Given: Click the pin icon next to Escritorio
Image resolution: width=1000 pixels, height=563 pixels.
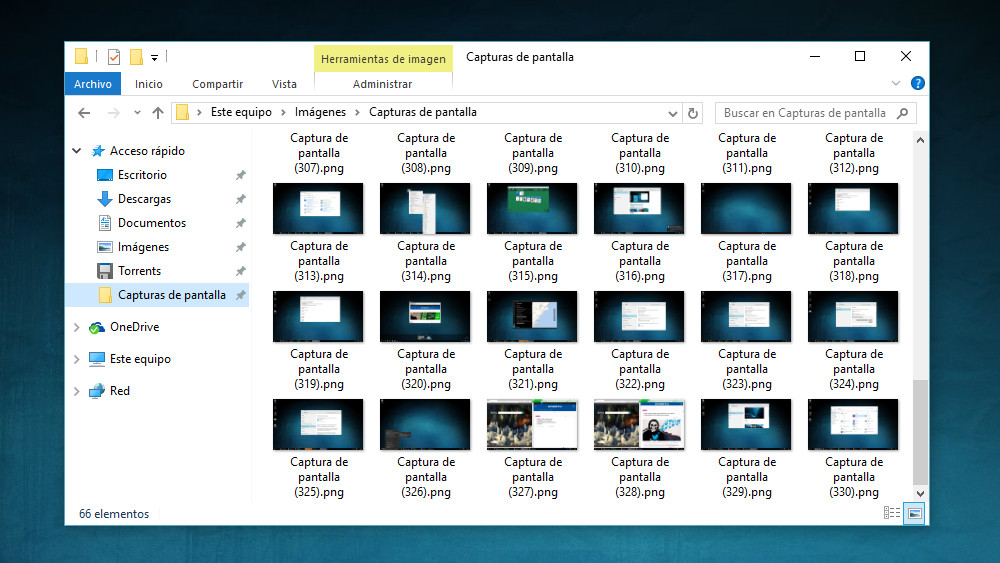Looking at the screenshot, I should 240,175.
